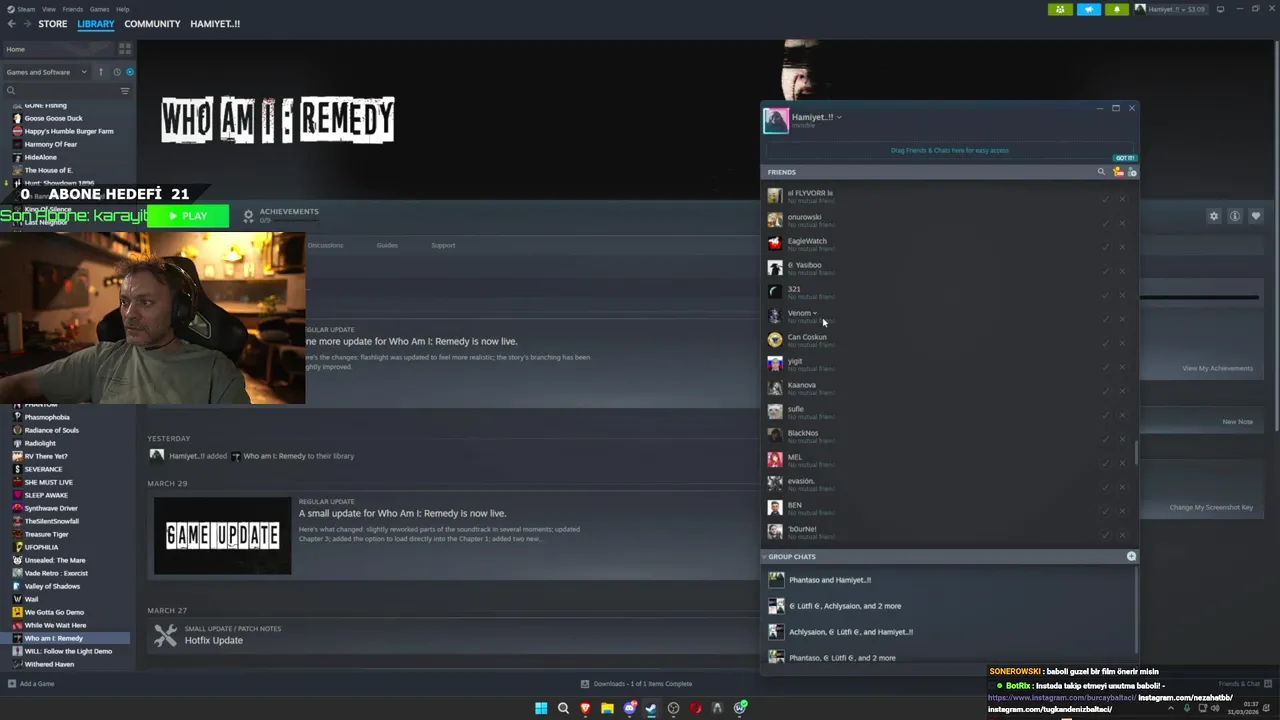
Task: Click the New Note button
Action: point(1237,422)
